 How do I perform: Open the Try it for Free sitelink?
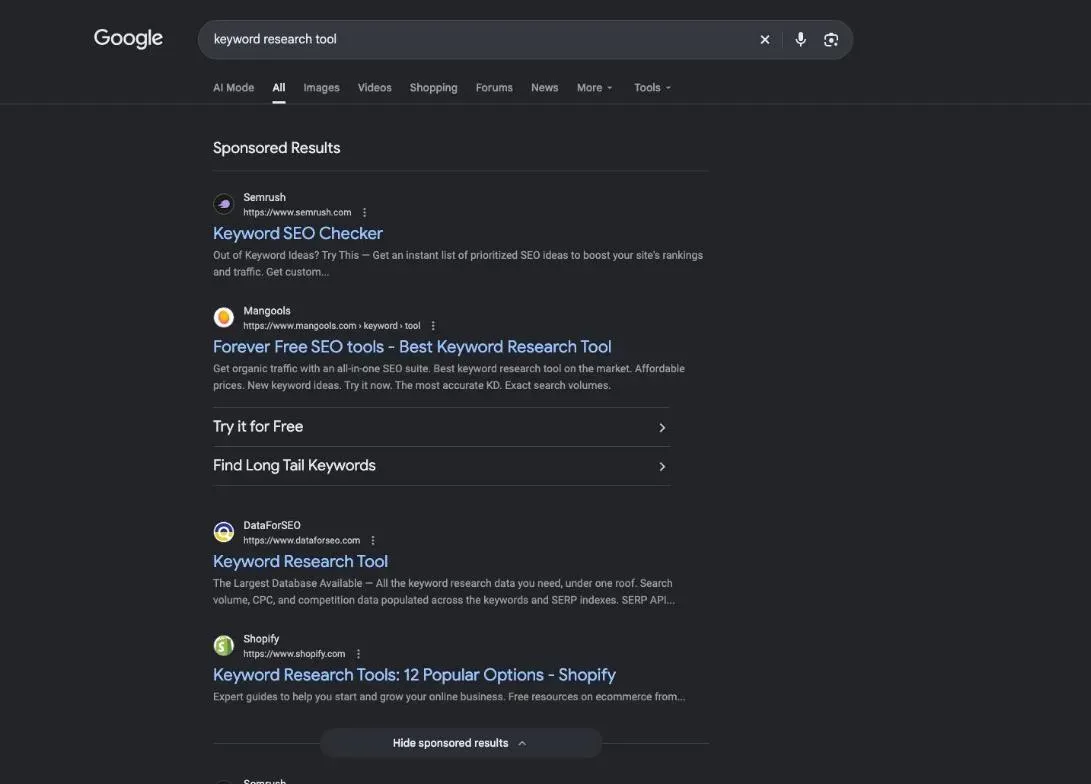point(441,427)
